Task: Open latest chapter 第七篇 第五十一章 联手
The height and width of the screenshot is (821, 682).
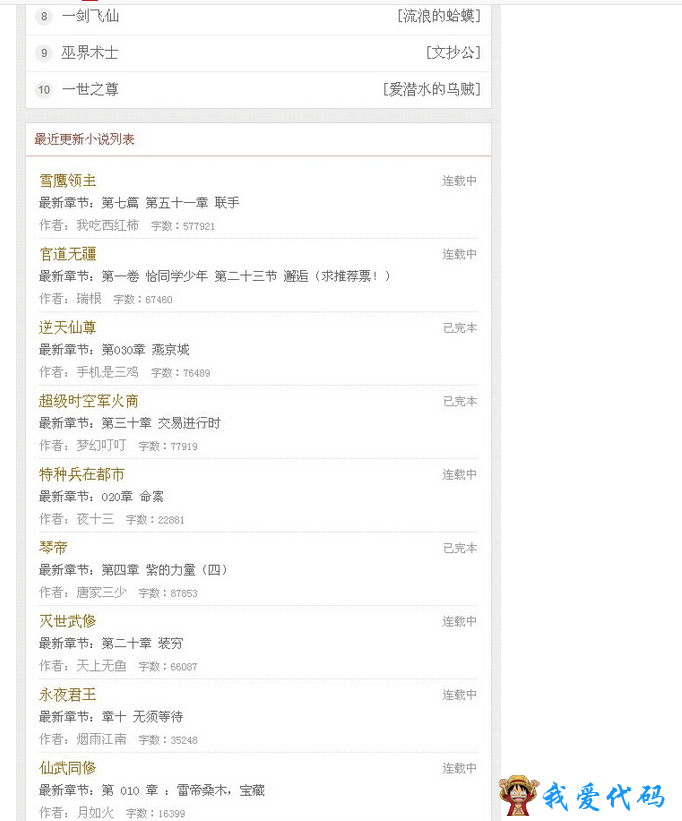Action: (171, 203)
